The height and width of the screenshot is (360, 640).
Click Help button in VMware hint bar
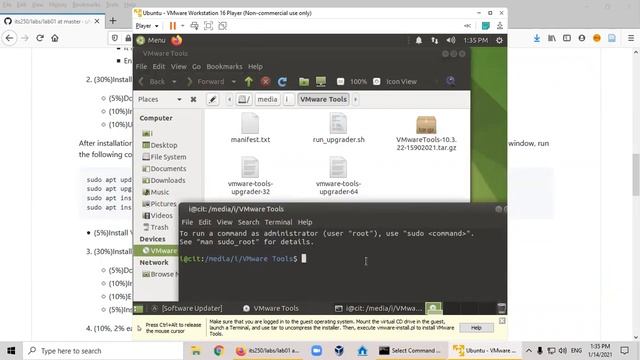click(x=476, y=328)
